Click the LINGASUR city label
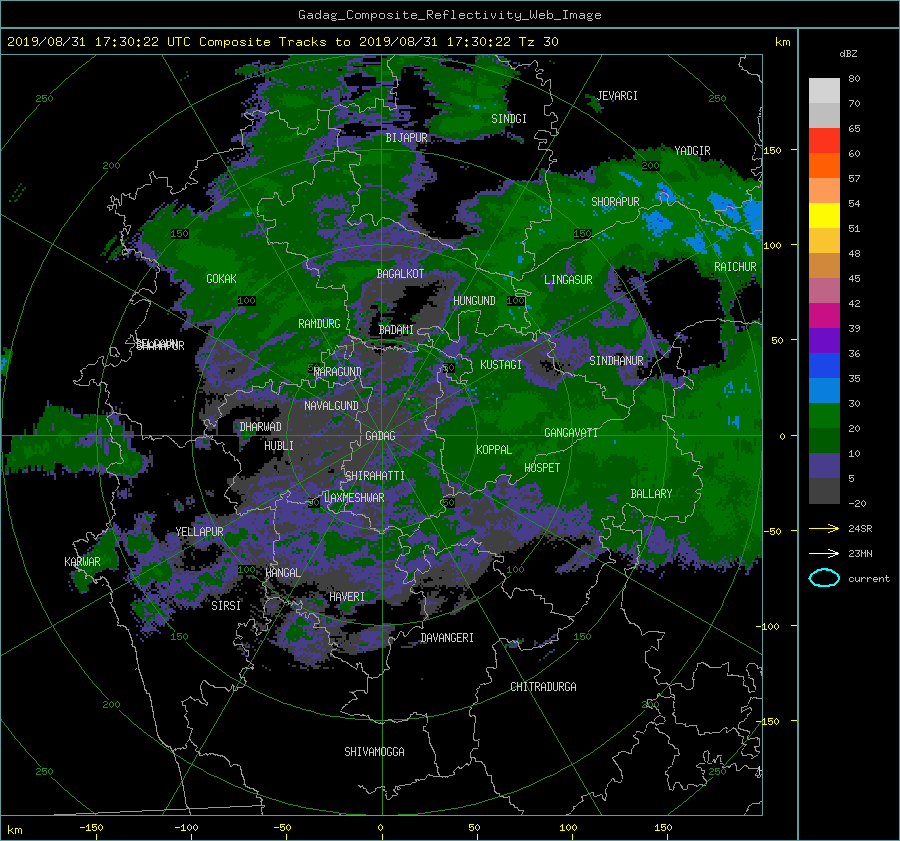Viewport: 900px width, 841px height. (568, 280)
